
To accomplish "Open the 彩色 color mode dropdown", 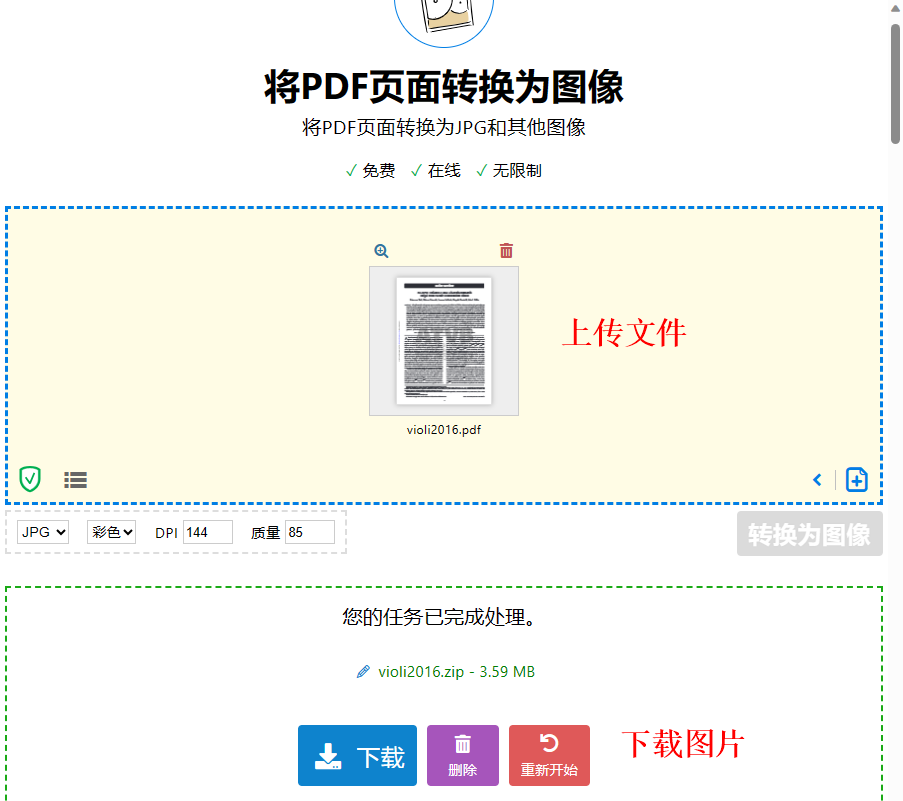I will 112,532.
